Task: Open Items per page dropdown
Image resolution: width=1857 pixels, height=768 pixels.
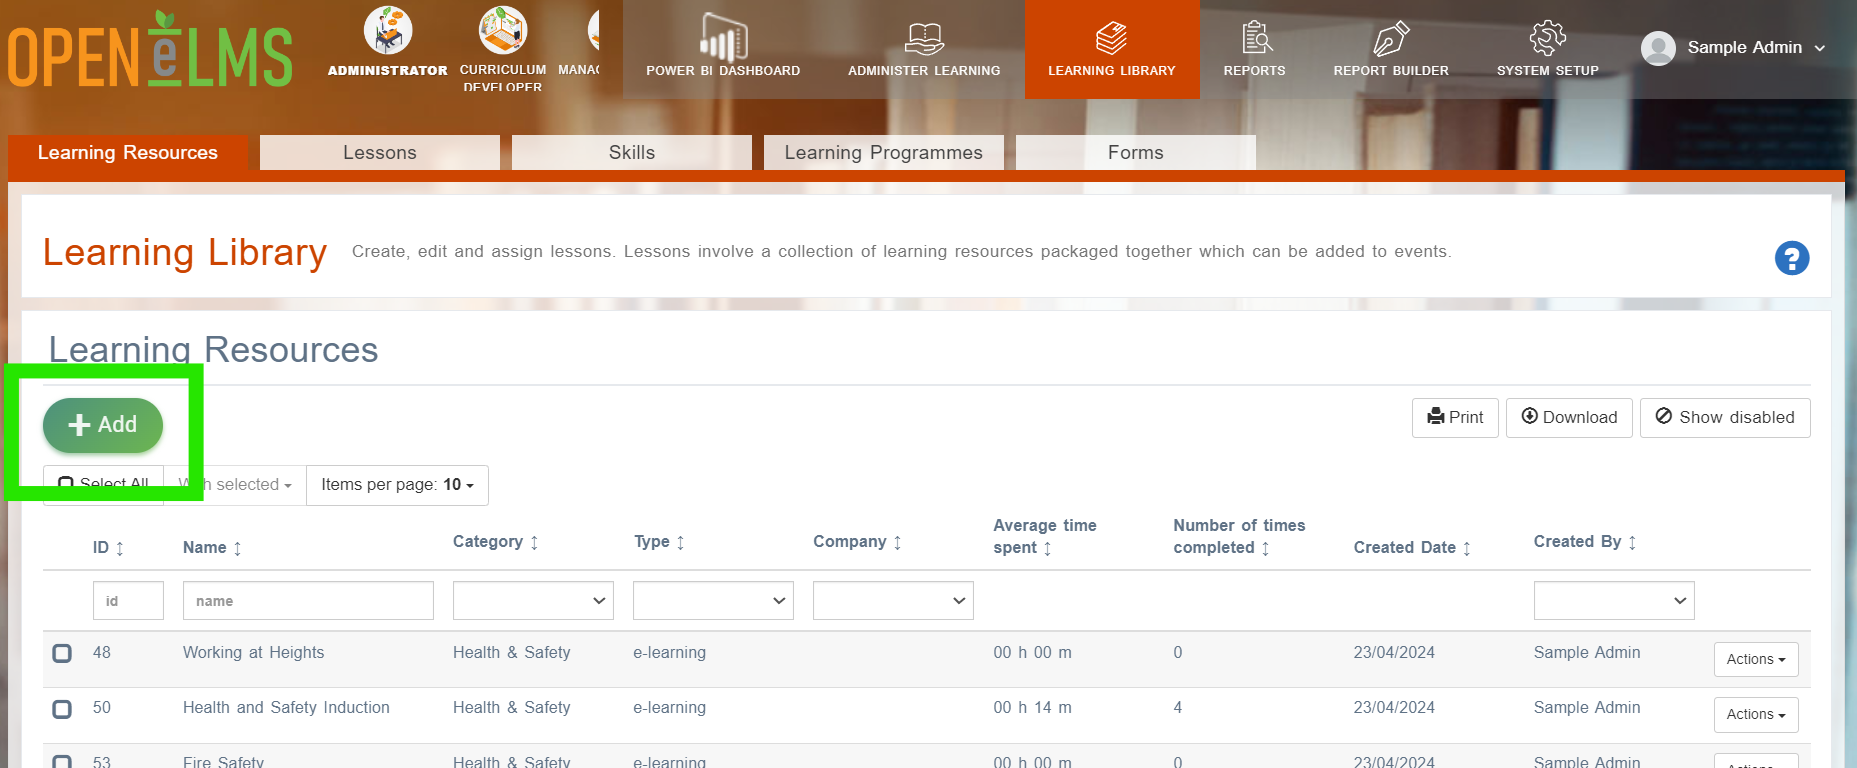Action: pos(397,485)
